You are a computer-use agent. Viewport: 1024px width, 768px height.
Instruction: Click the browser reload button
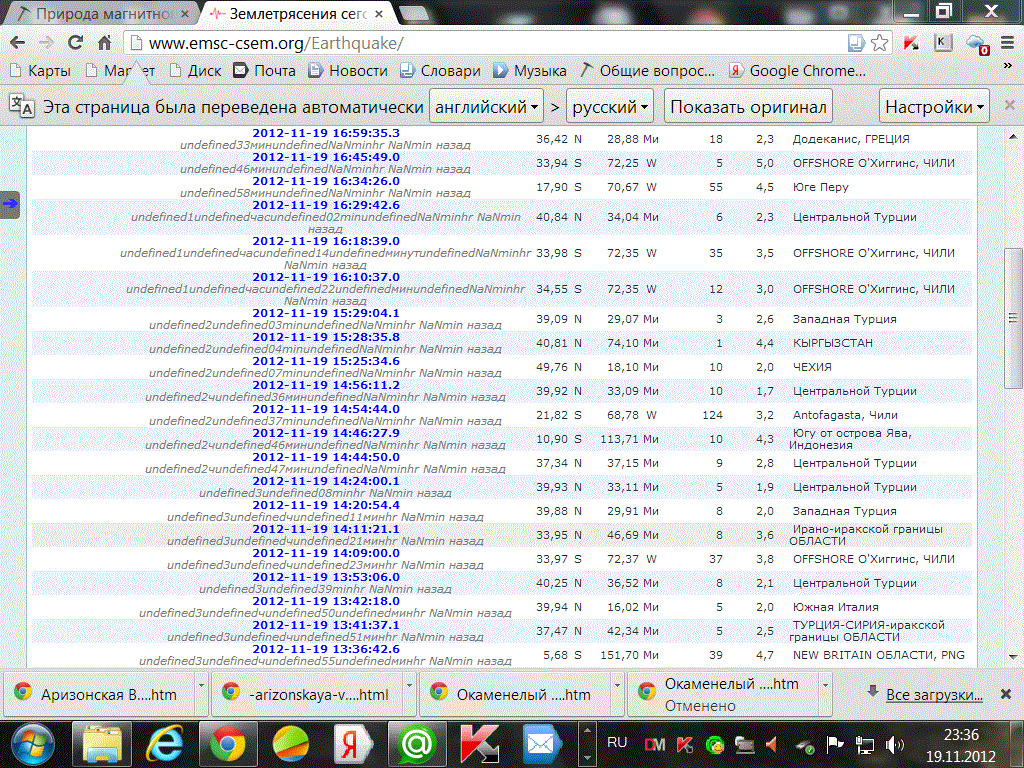(x=75, y=43)
